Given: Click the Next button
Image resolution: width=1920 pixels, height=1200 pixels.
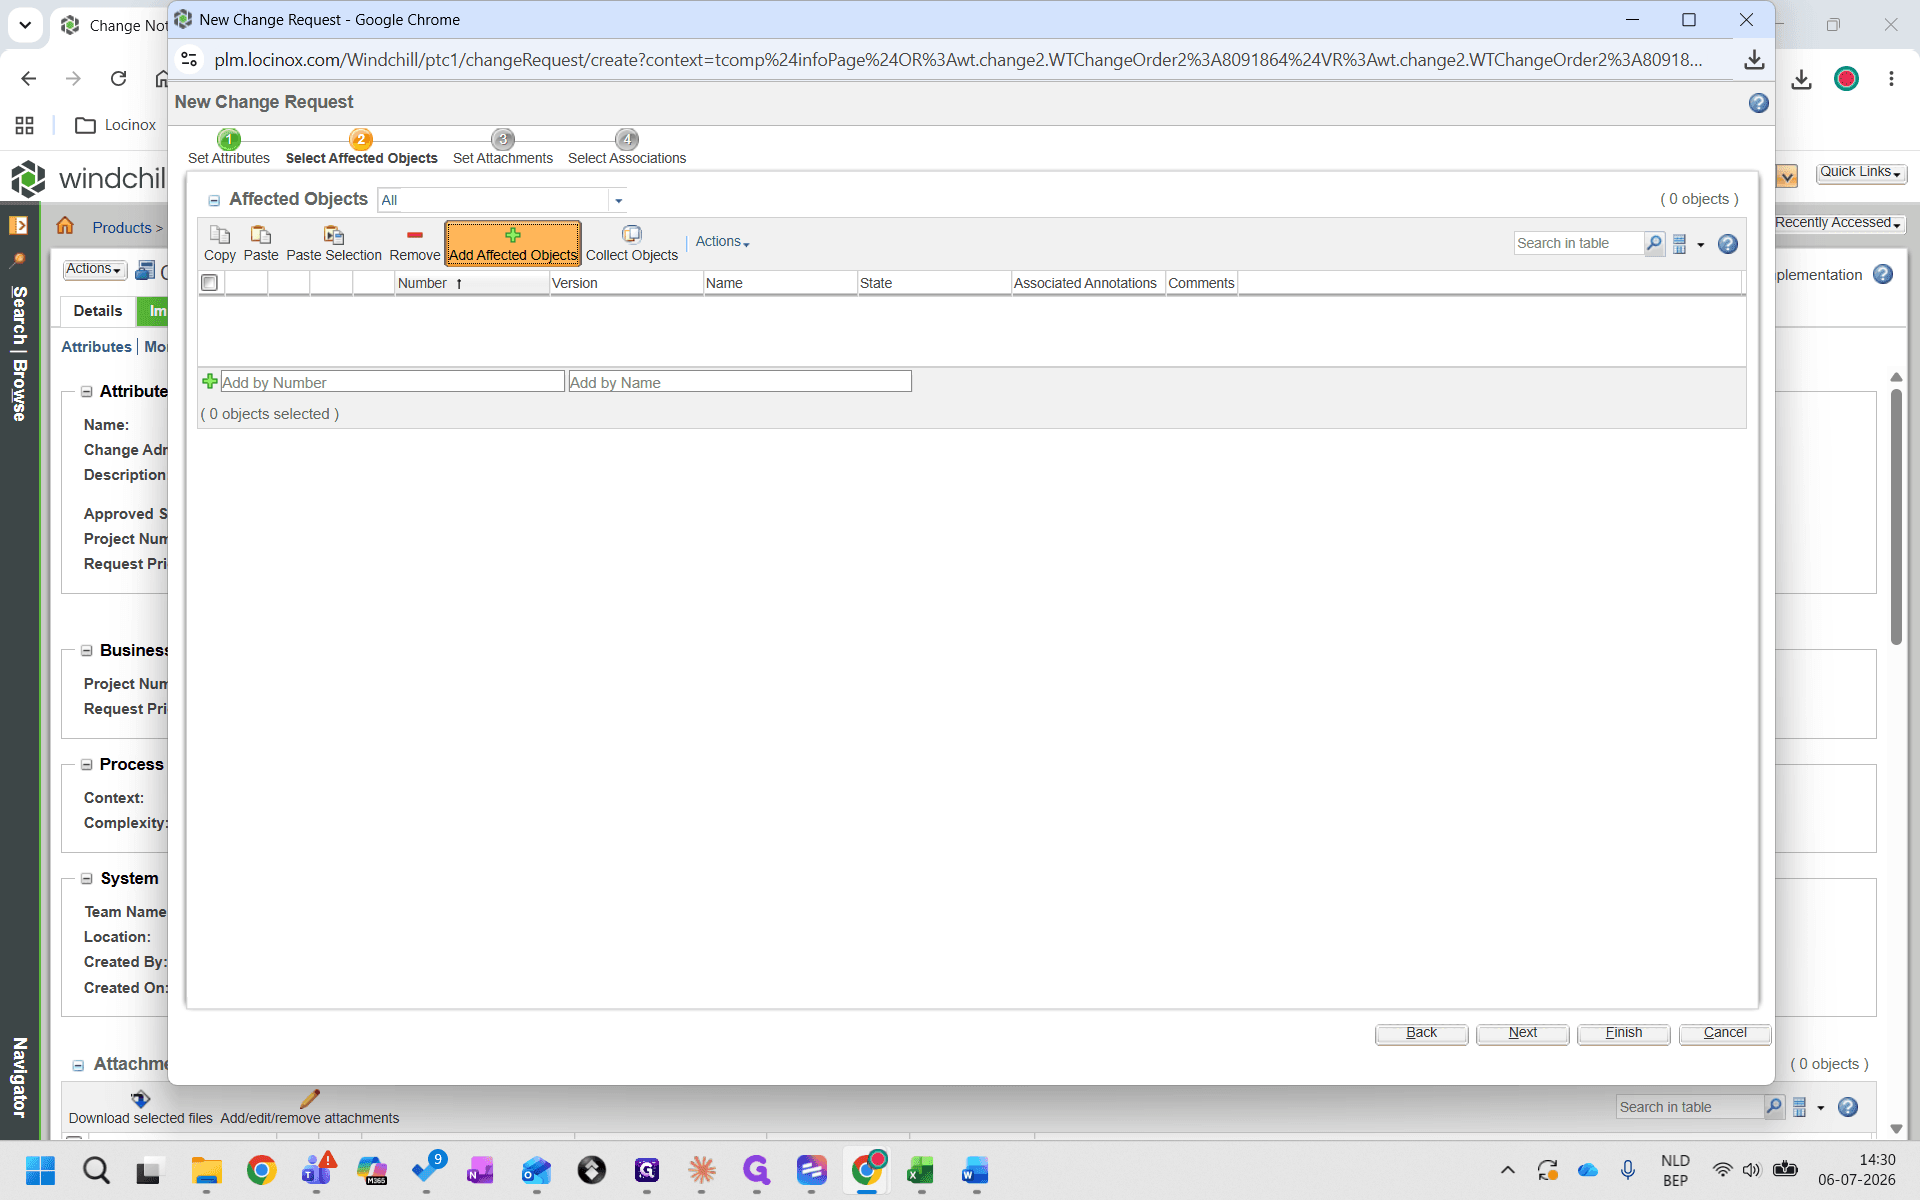Looking at the screenshot, I should coord(1522,1033).
